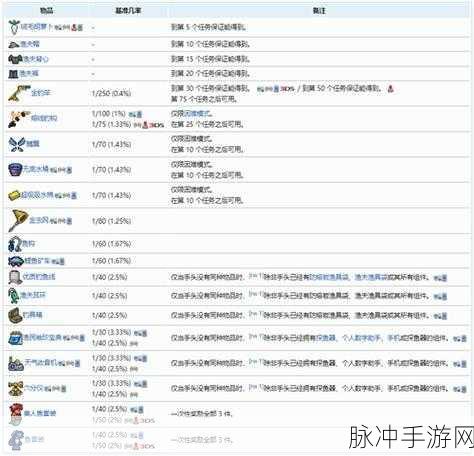Open the 鱼钩 item link

click(28, 244)
